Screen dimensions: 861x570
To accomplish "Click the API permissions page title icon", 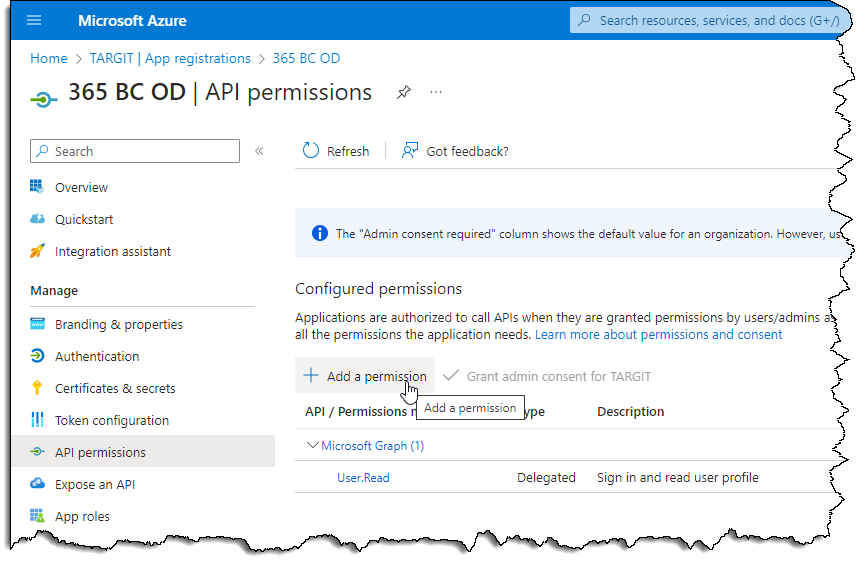I will [43, 99].
